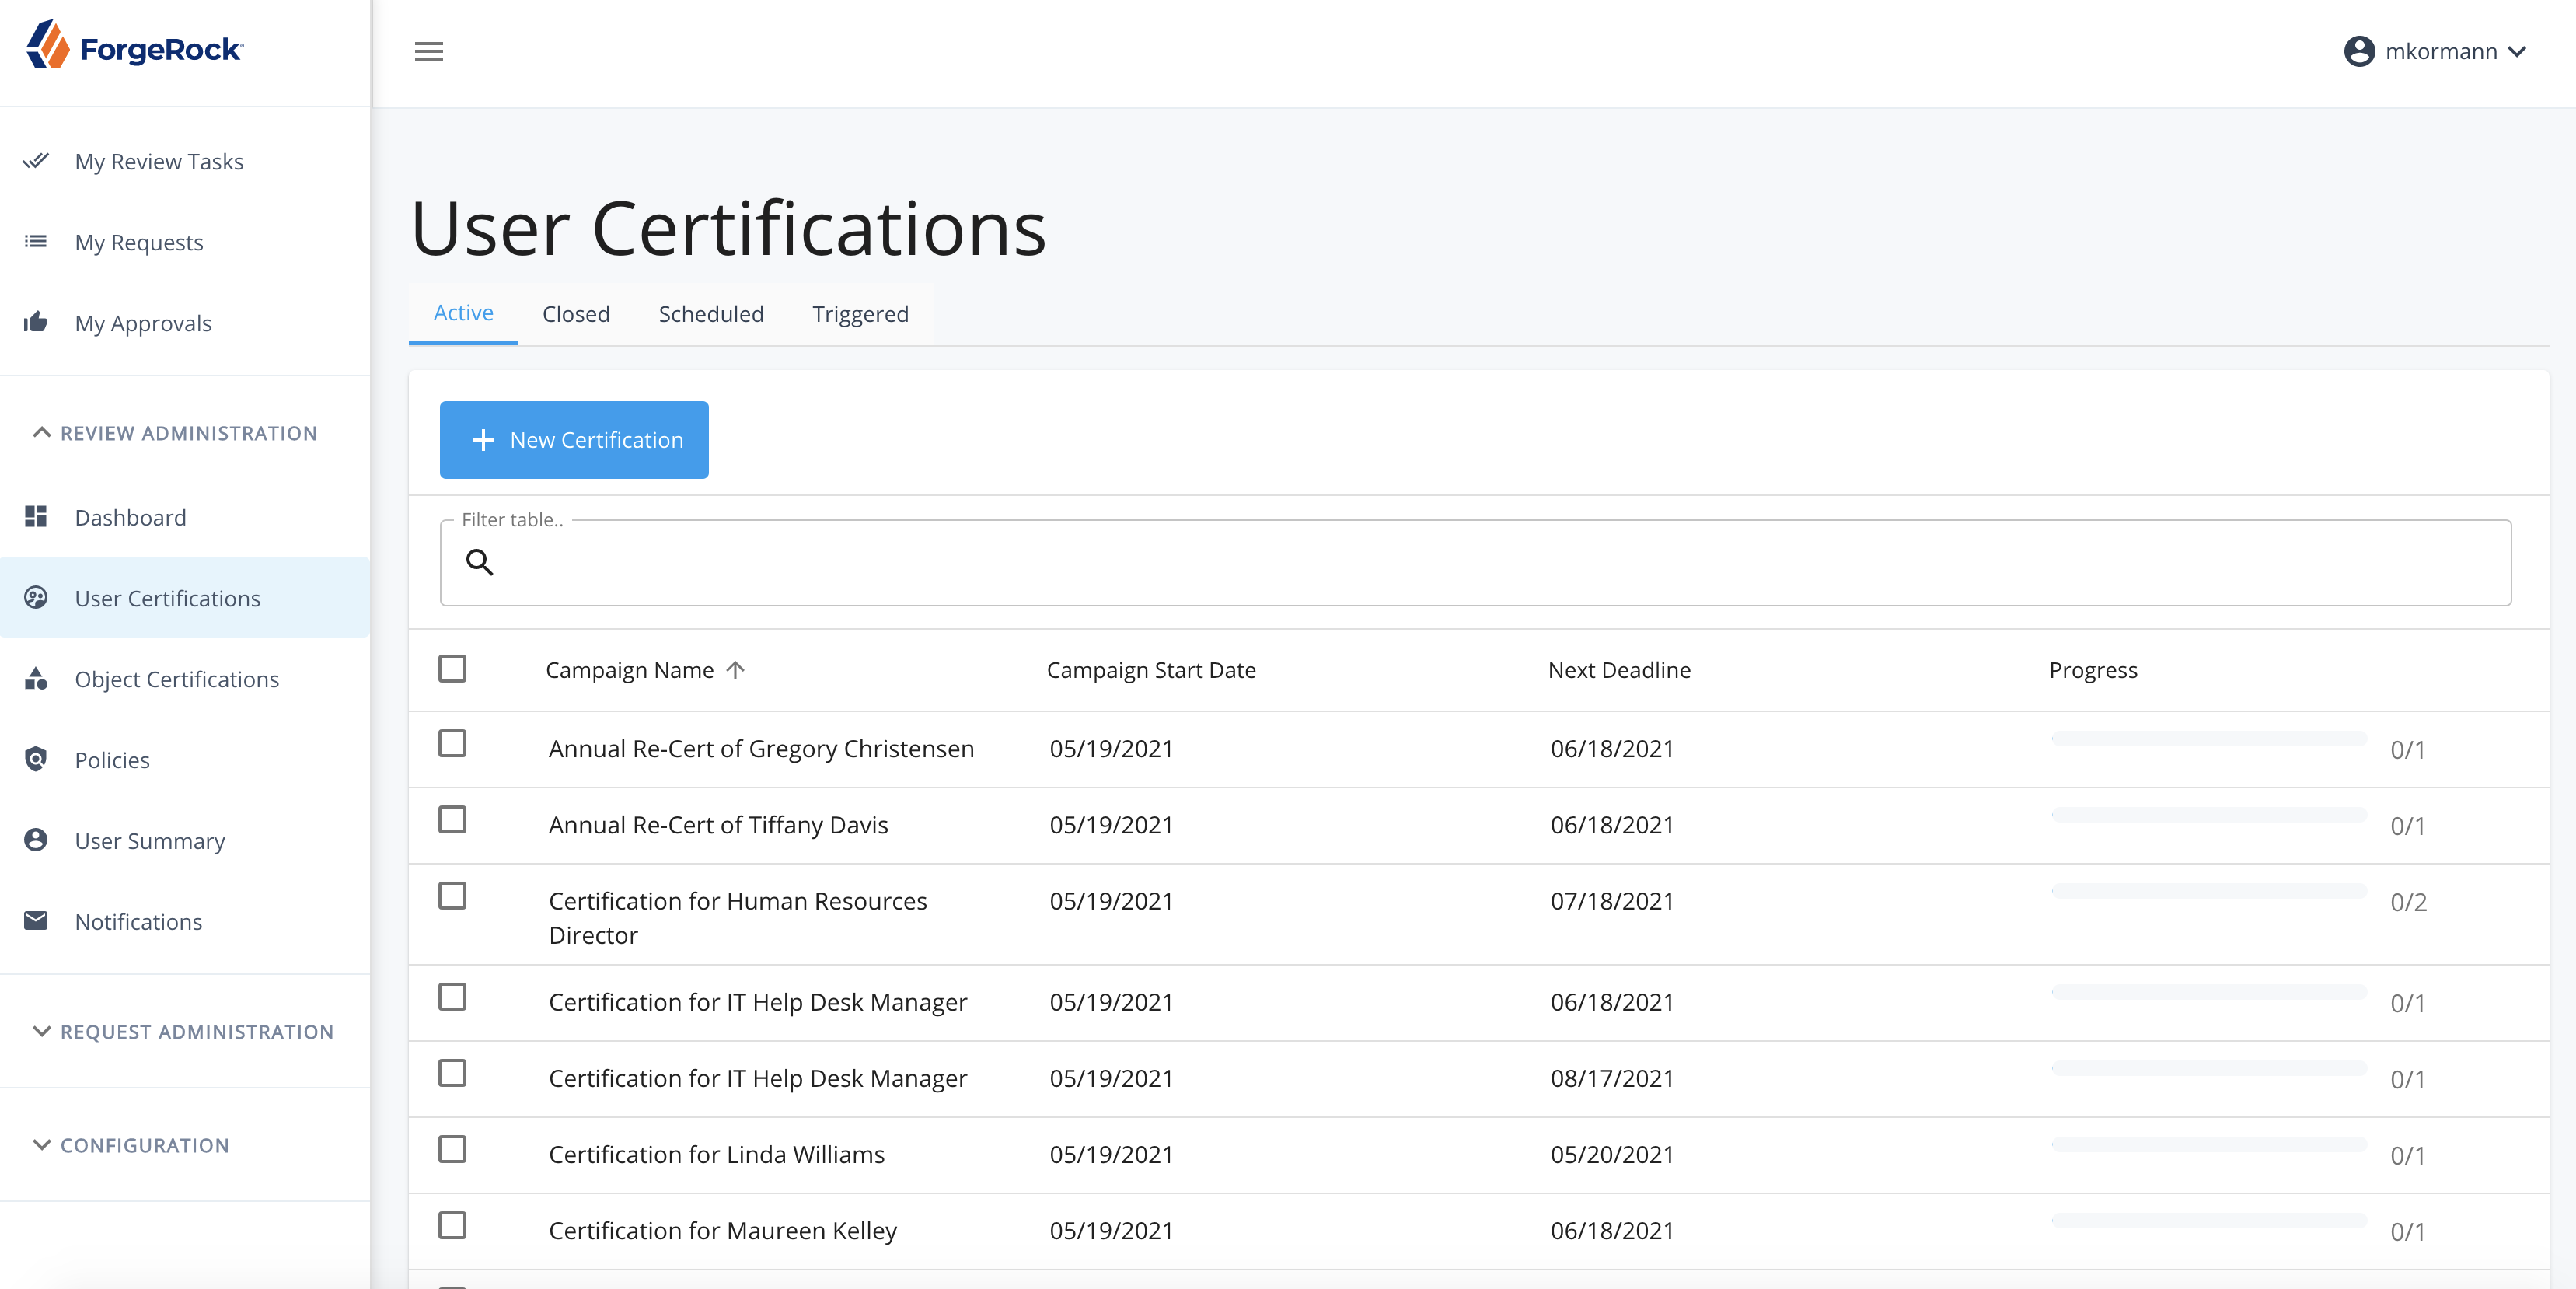2576x1289 pixels.
Task: Click the My Review Tasks checkmark icon
Action: [x=36, y=161]
